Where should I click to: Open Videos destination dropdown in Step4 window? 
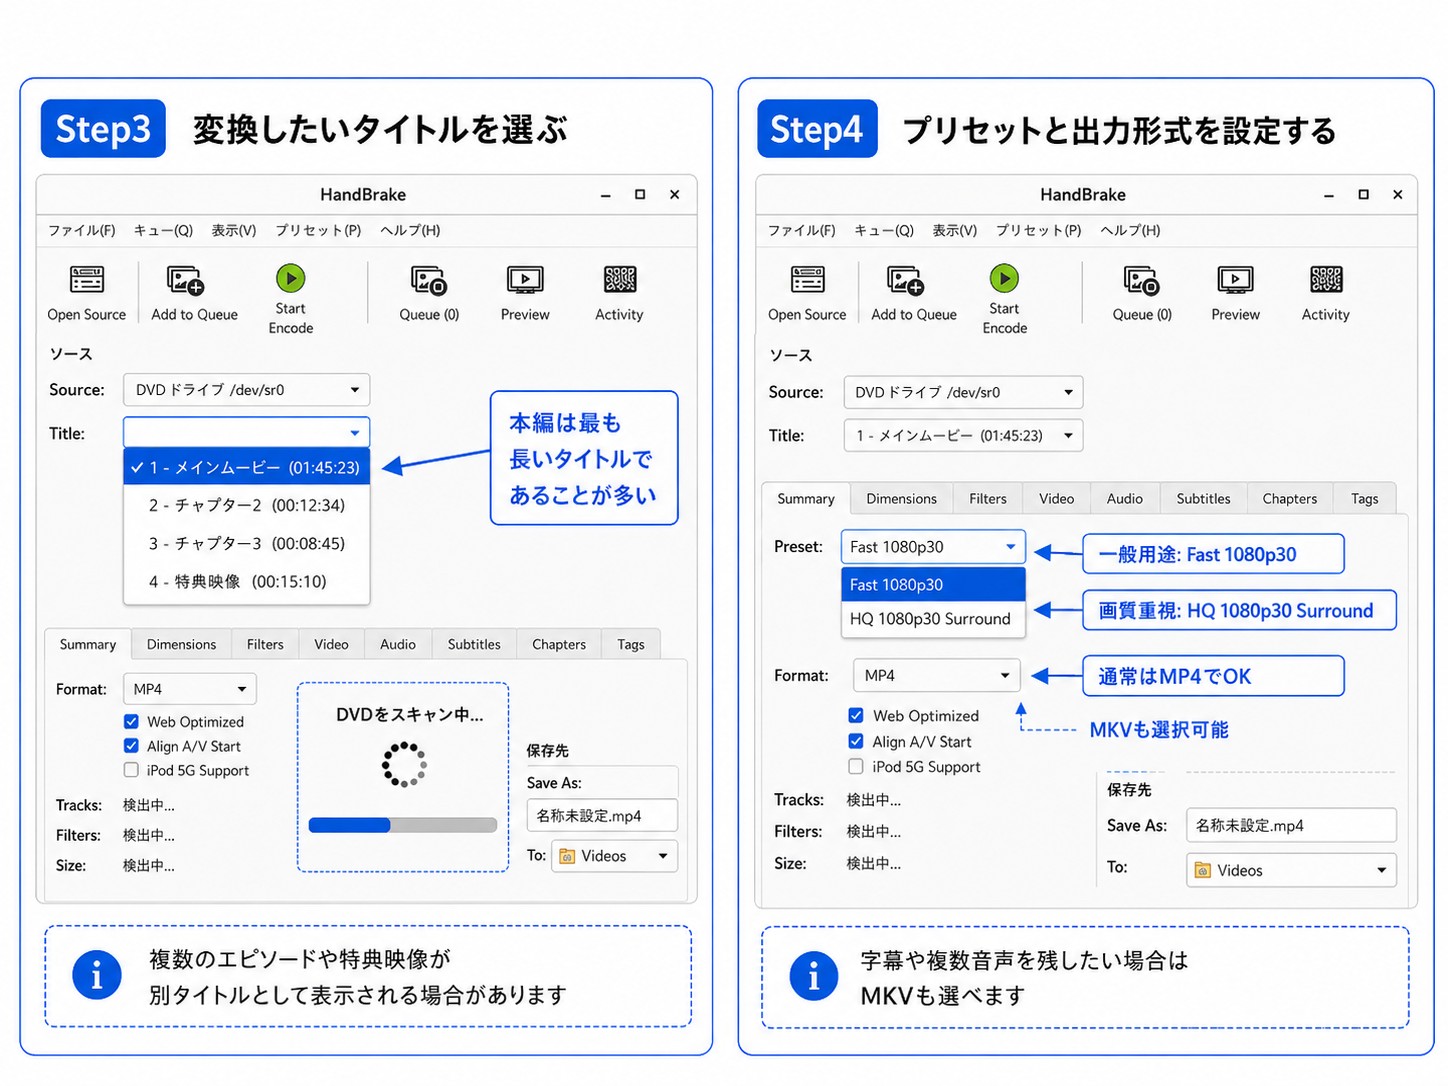[1291, 870]
